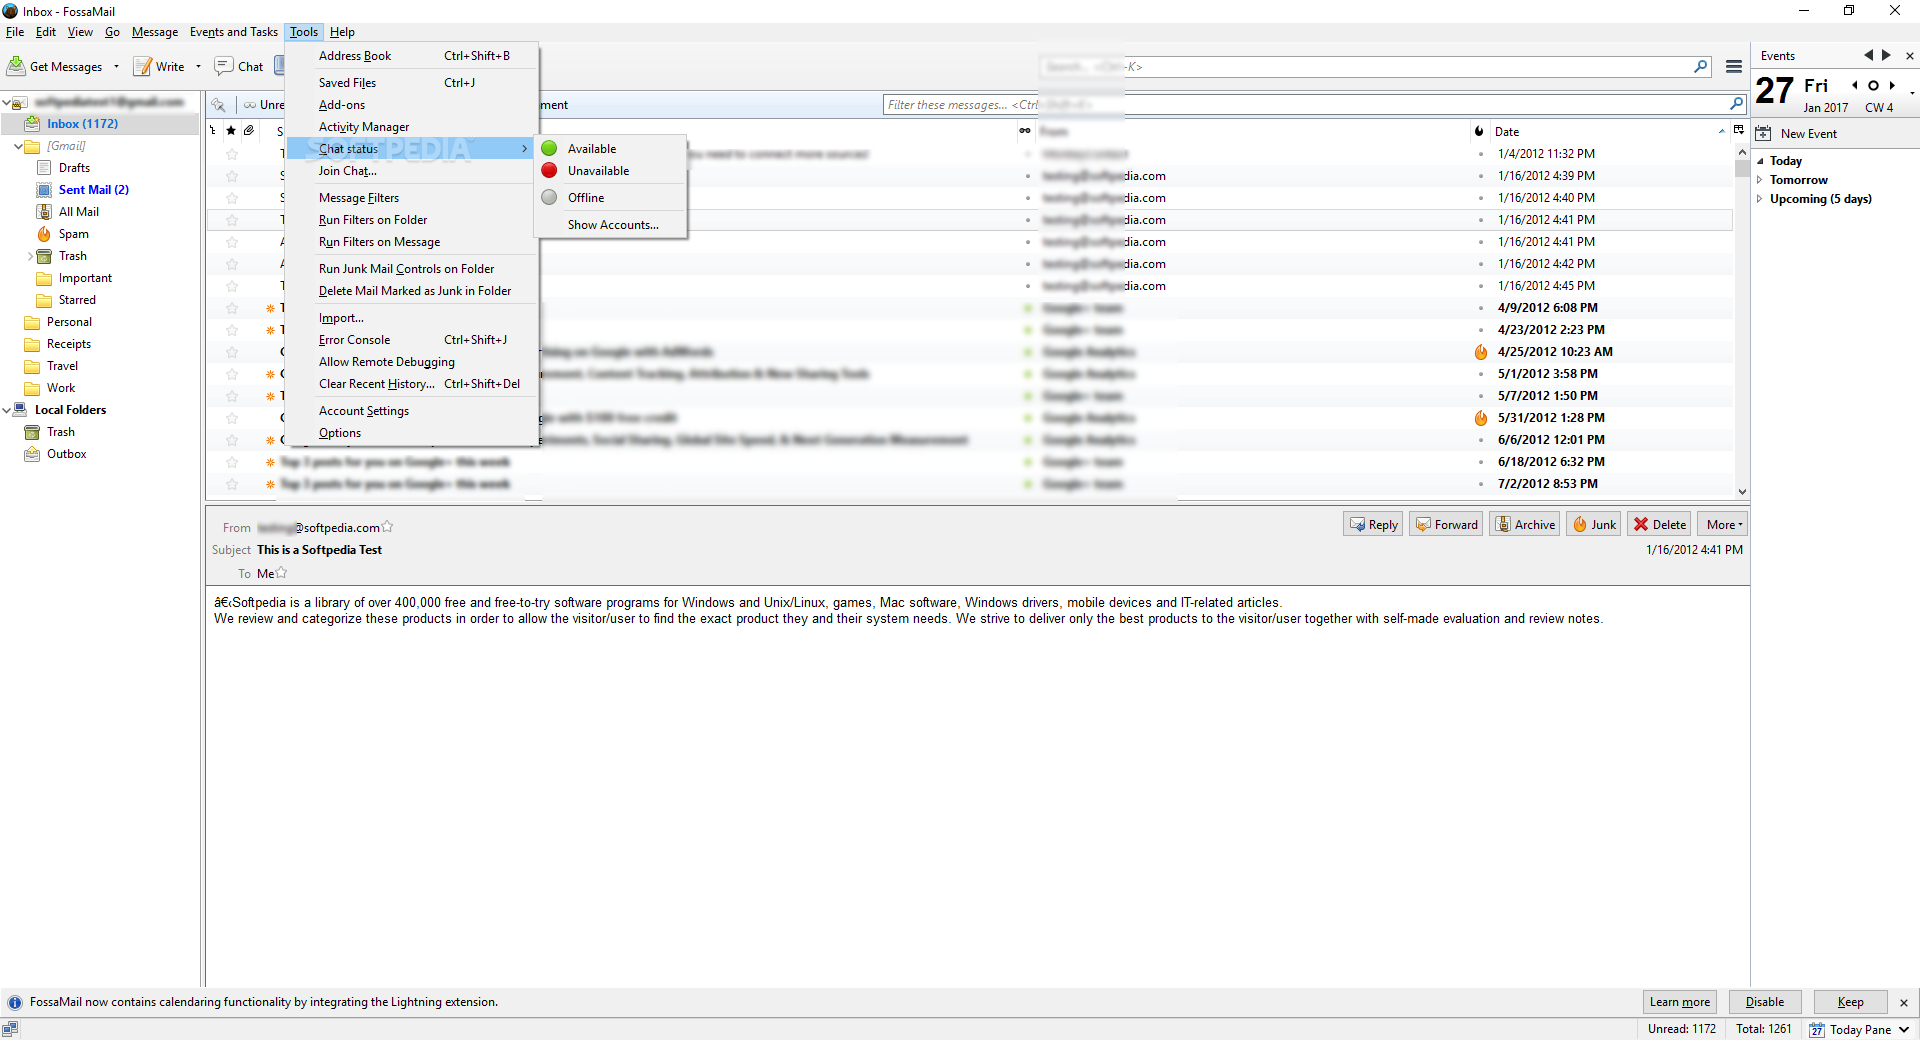Image resolution: width=1920 pixels, height=1040 pixels.
Task: Expand the Upcoming (5 days) section
Action: (1760, 199)
